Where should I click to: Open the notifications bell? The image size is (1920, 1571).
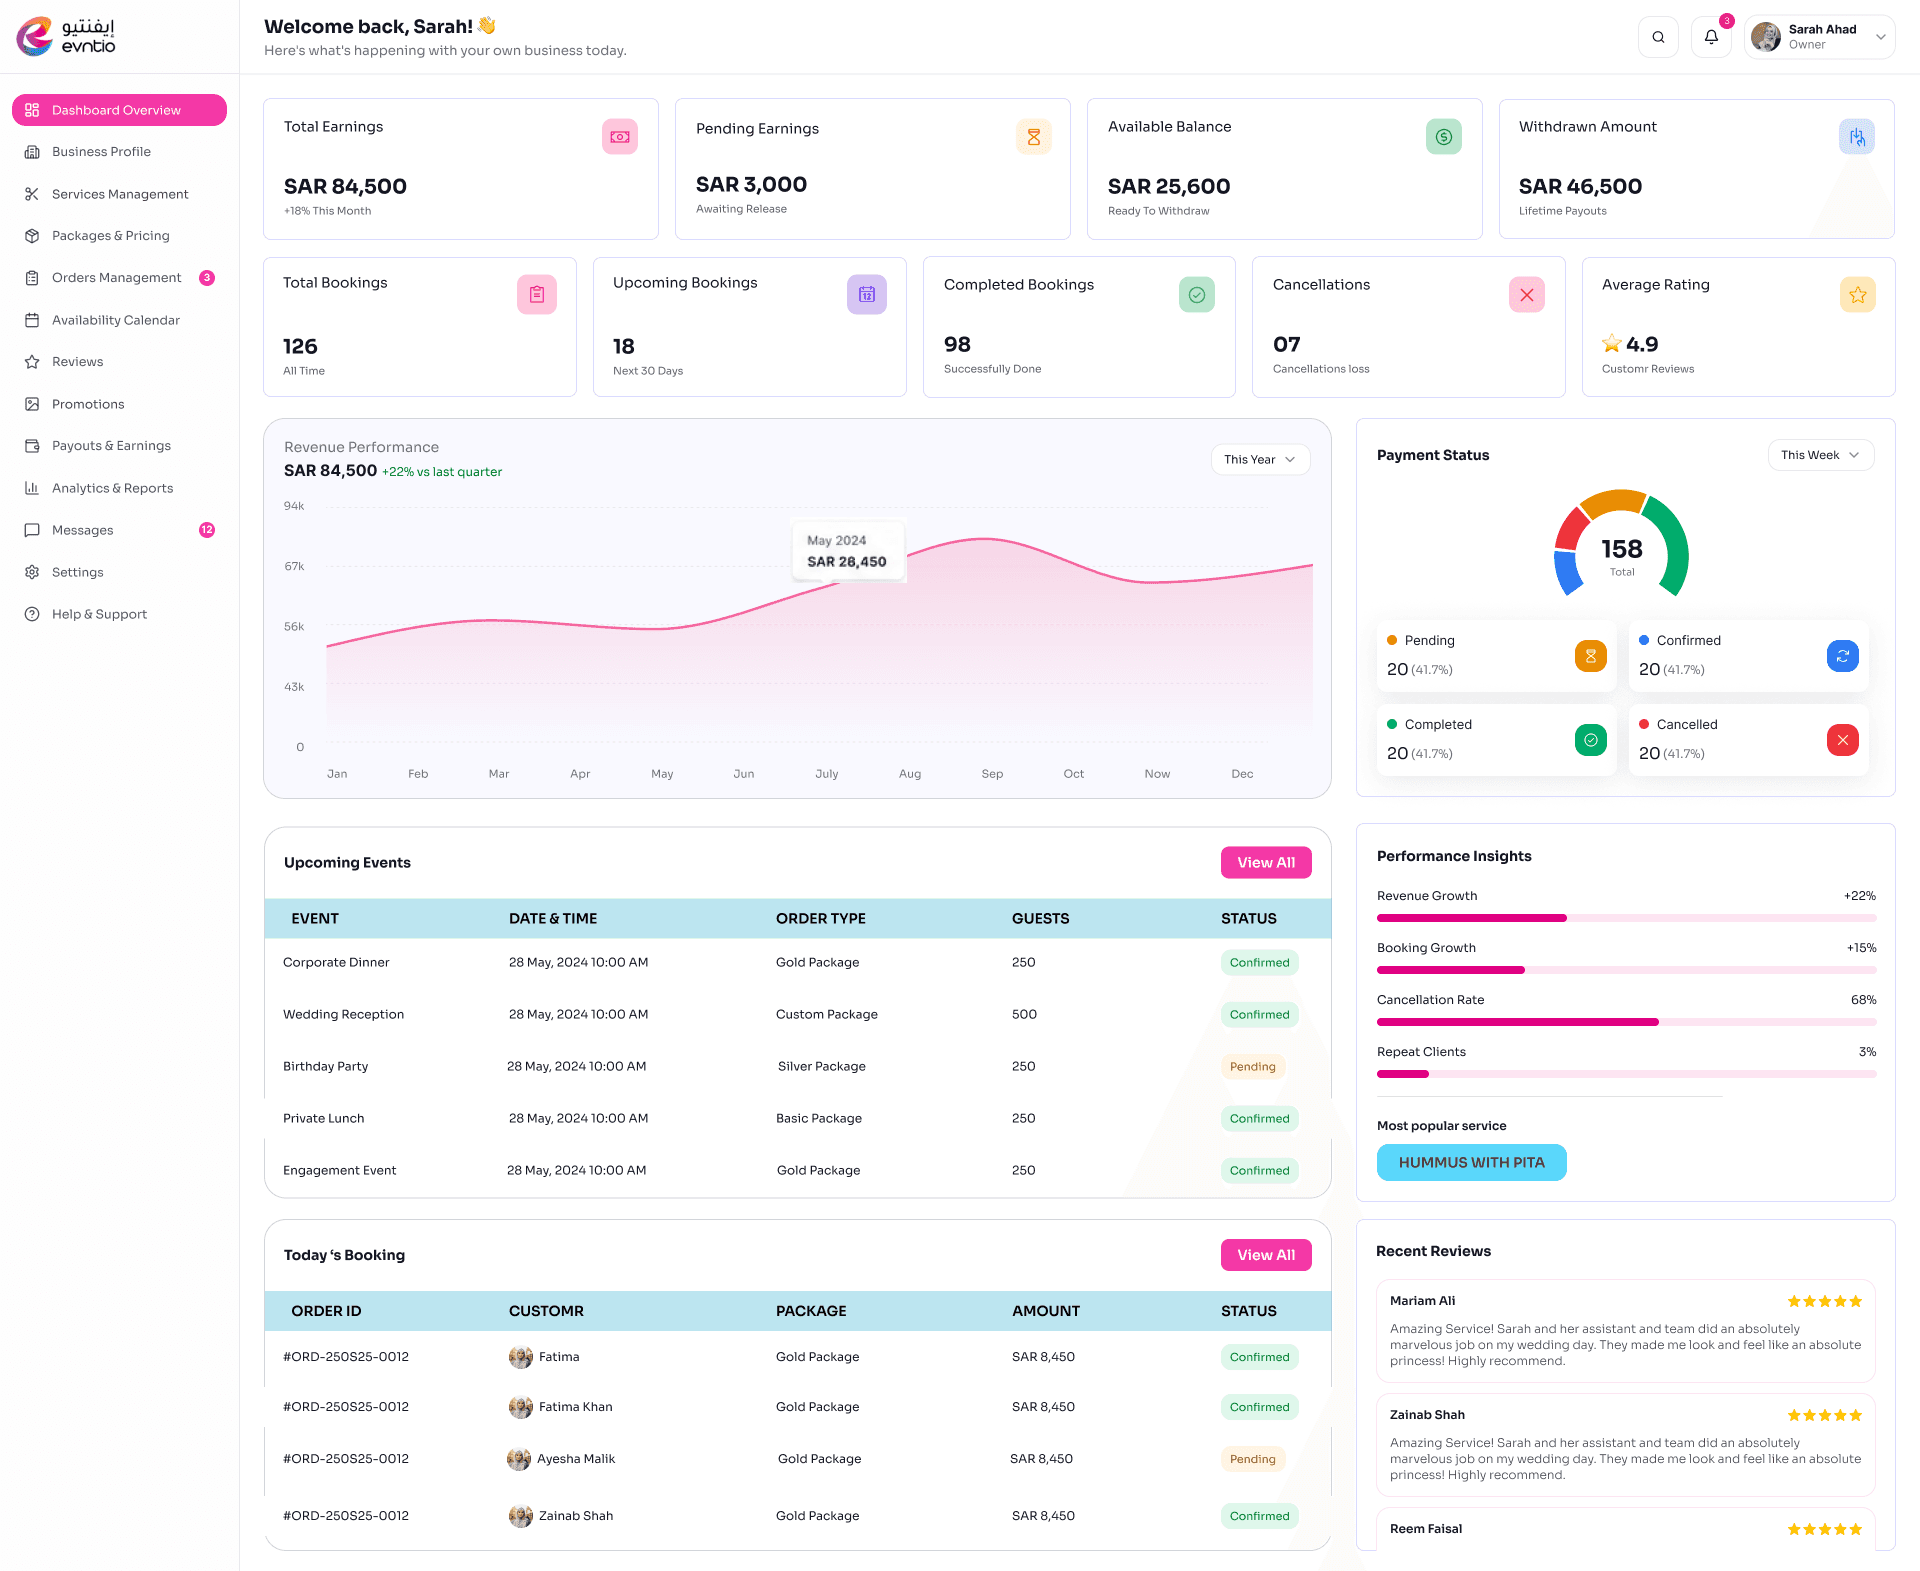coord(1711,37)
